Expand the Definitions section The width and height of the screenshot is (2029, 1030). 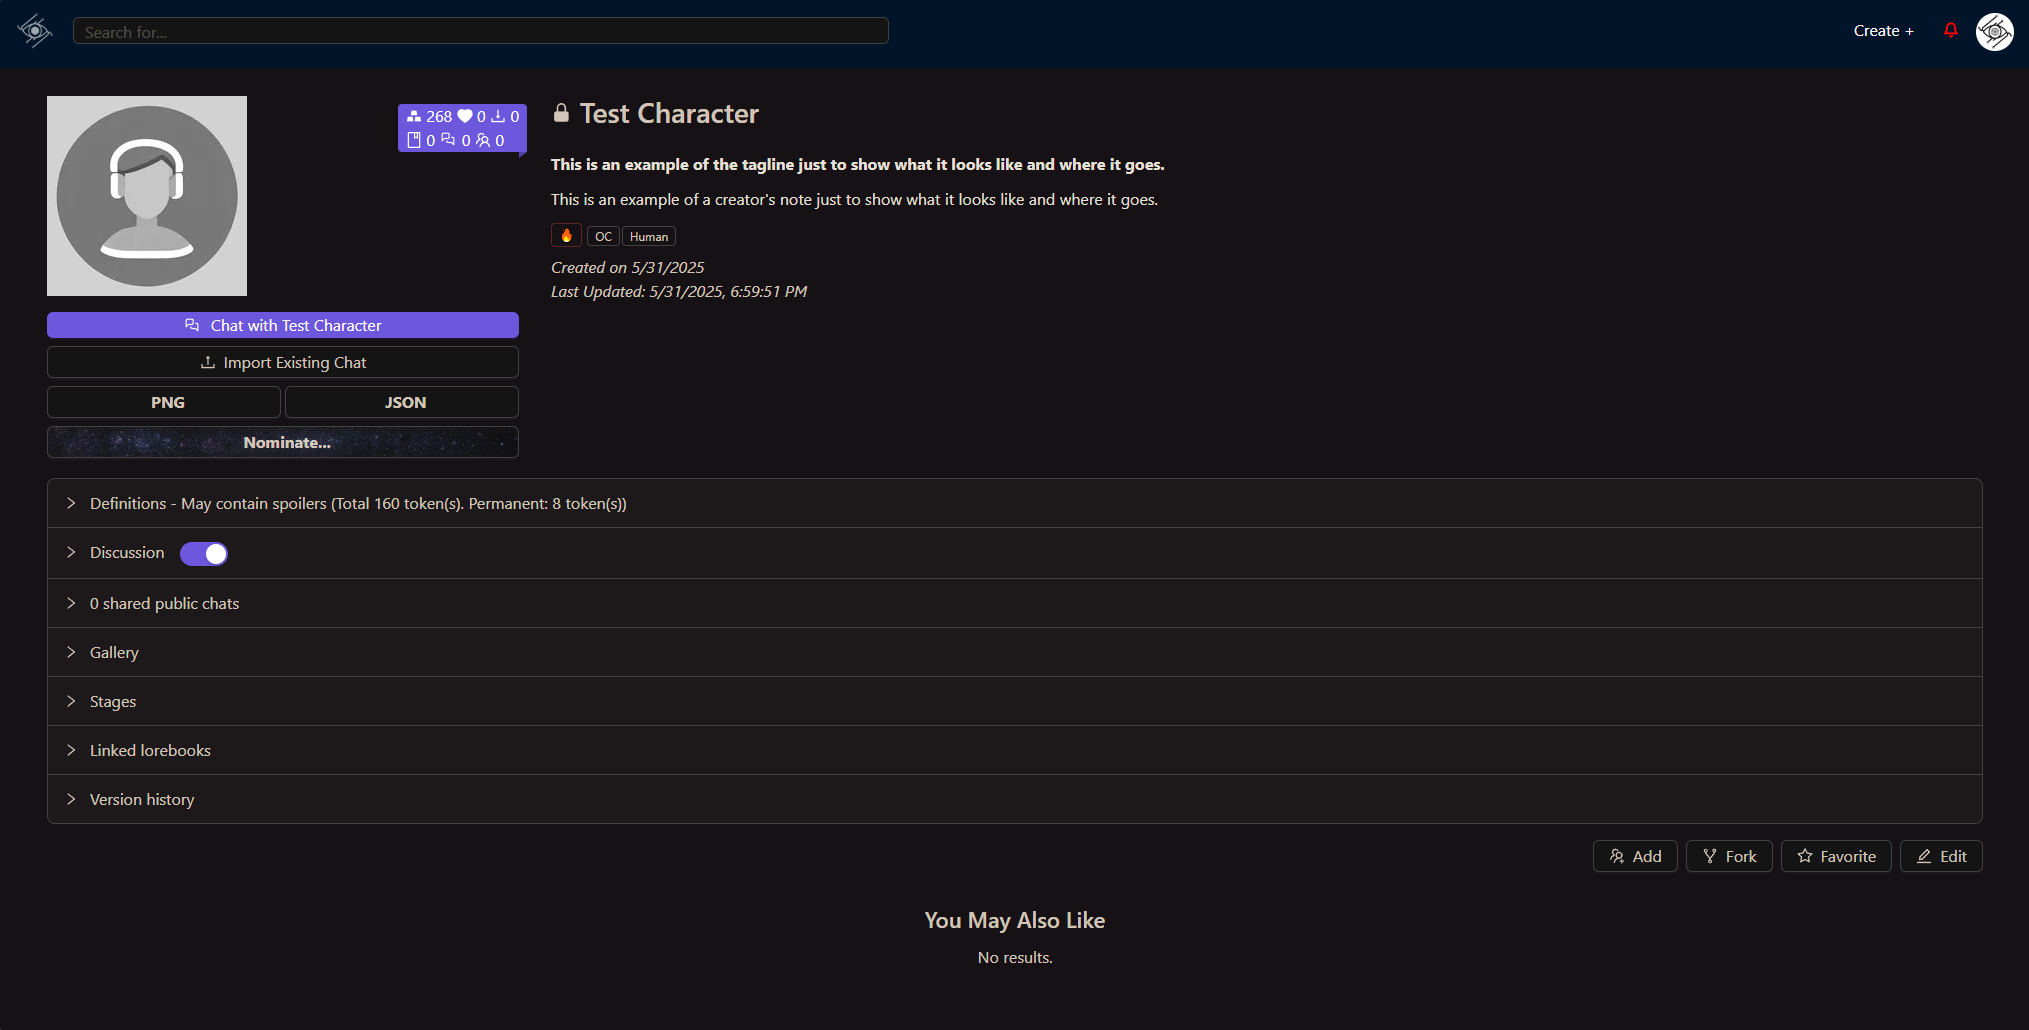click(1014, 503)
